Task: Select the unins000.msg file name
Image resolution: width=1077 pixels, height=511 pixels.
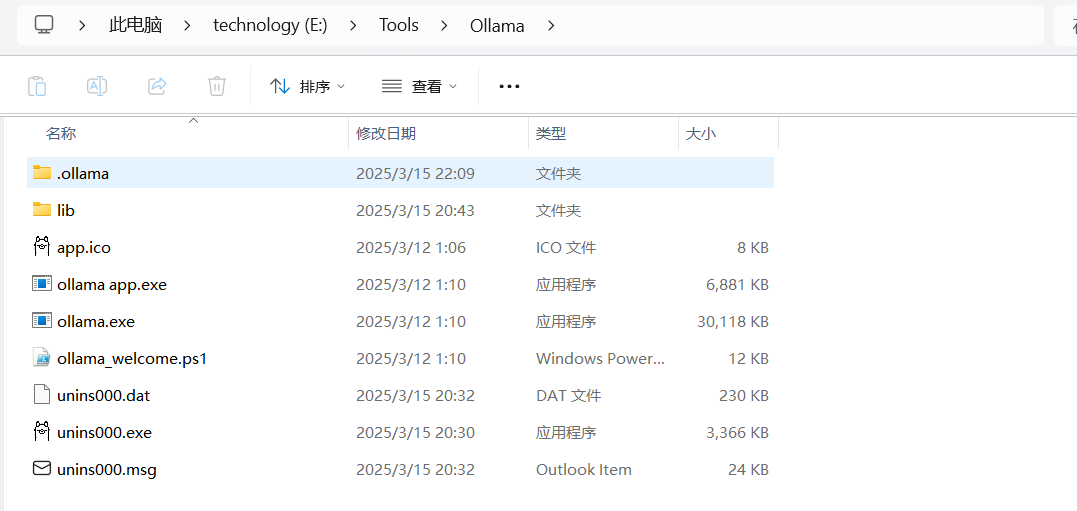Action: point(107,470)
